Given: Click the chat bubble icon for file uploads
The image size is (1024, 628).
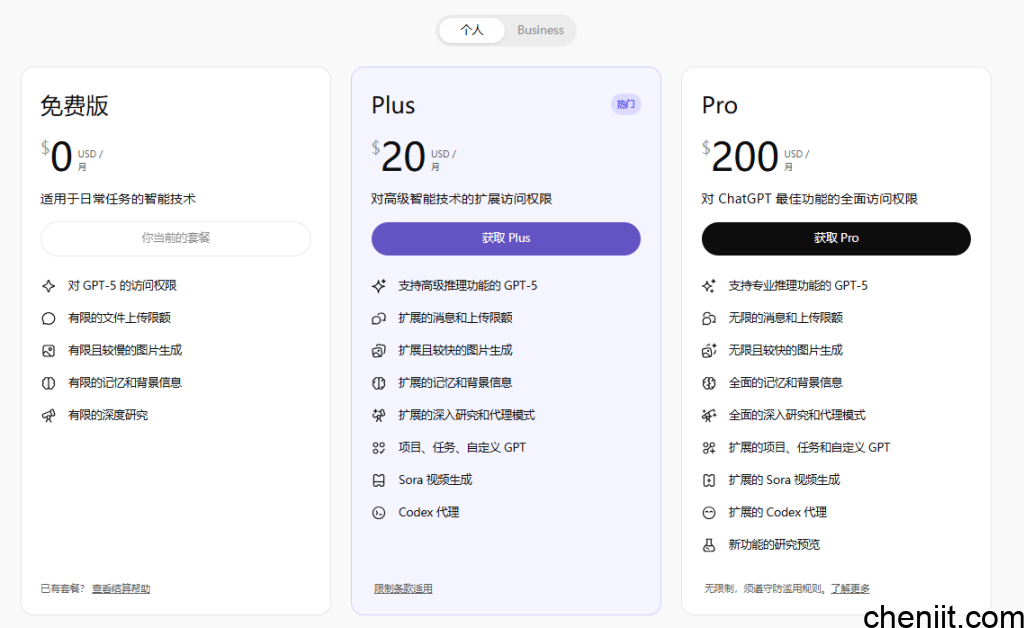Looking at the screenshot, I should pos(48,319).
